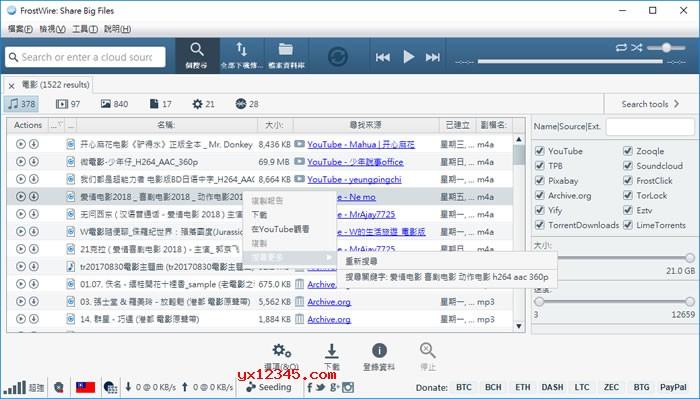Close the 電影 search results tab
This screenshot has width=700, height=399.
coord(12,86)
